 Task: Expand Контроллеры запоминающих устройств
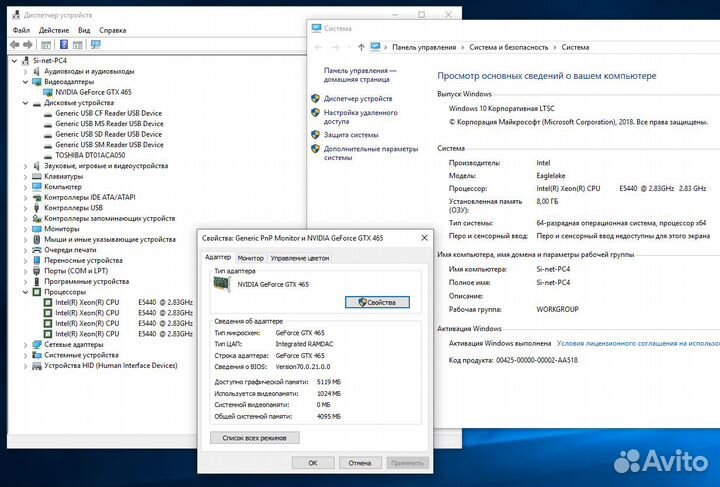tap(26, 218)
